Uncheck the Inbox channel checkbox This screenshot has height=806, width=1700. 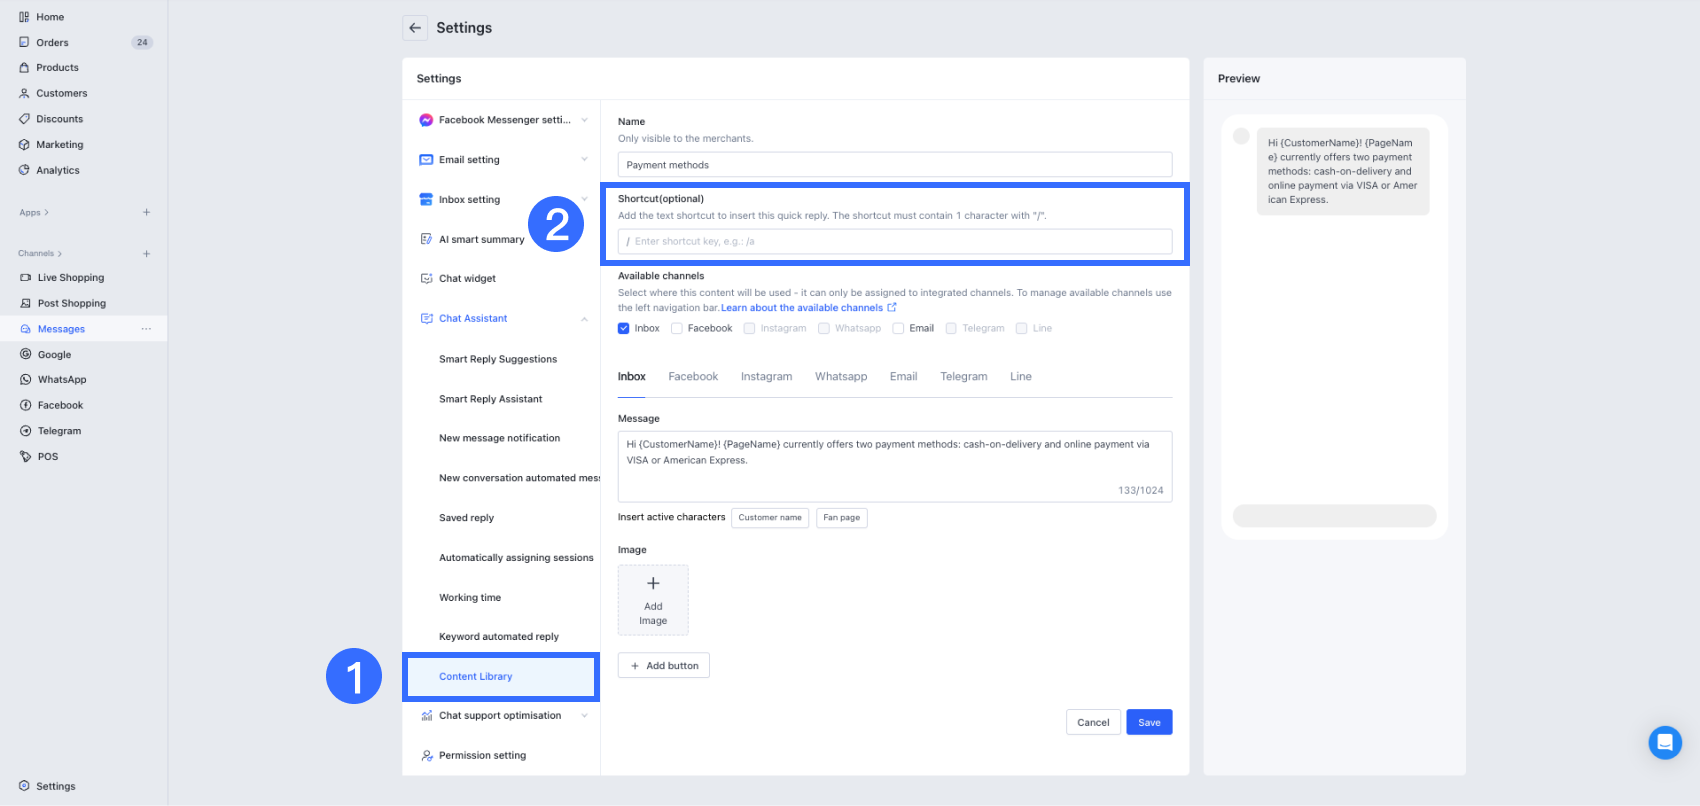(x=624, y=328)
